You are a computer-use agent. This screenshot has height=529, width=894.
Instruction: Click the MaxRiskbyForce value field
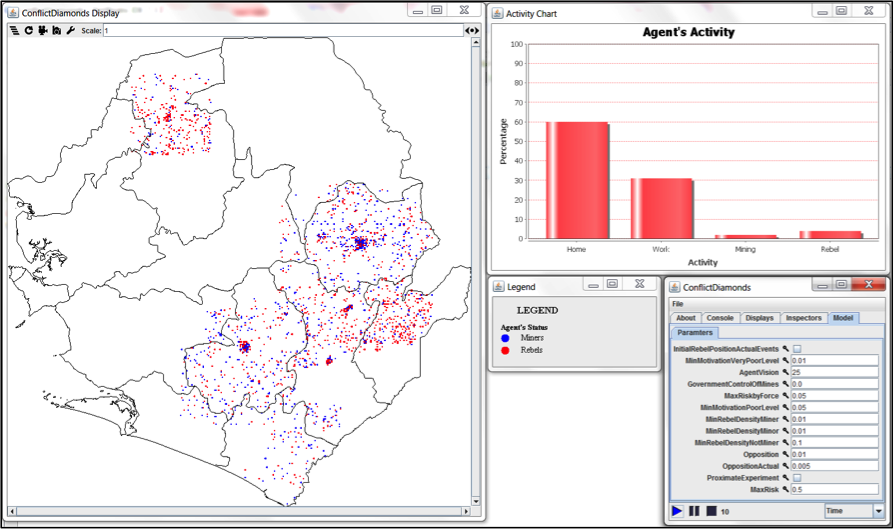click(835, 396)
